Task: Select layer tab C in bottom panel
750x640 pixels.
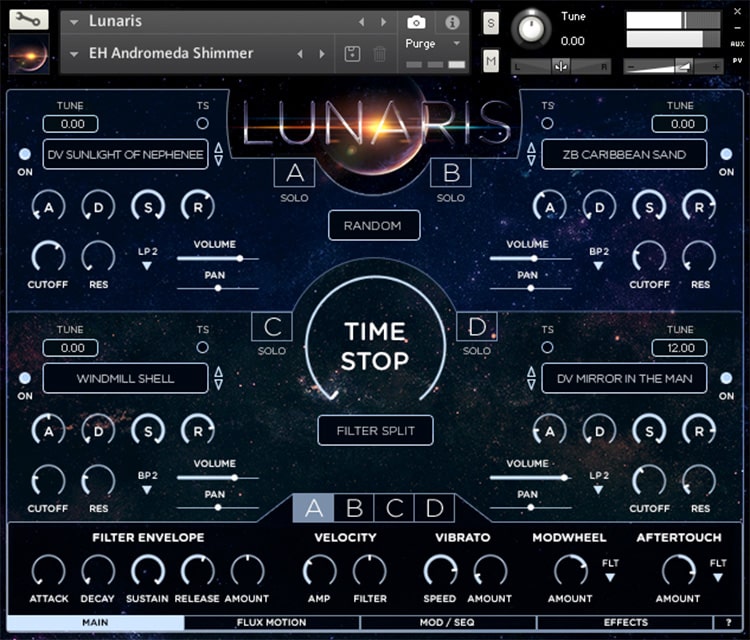Action: click(394, 508)
